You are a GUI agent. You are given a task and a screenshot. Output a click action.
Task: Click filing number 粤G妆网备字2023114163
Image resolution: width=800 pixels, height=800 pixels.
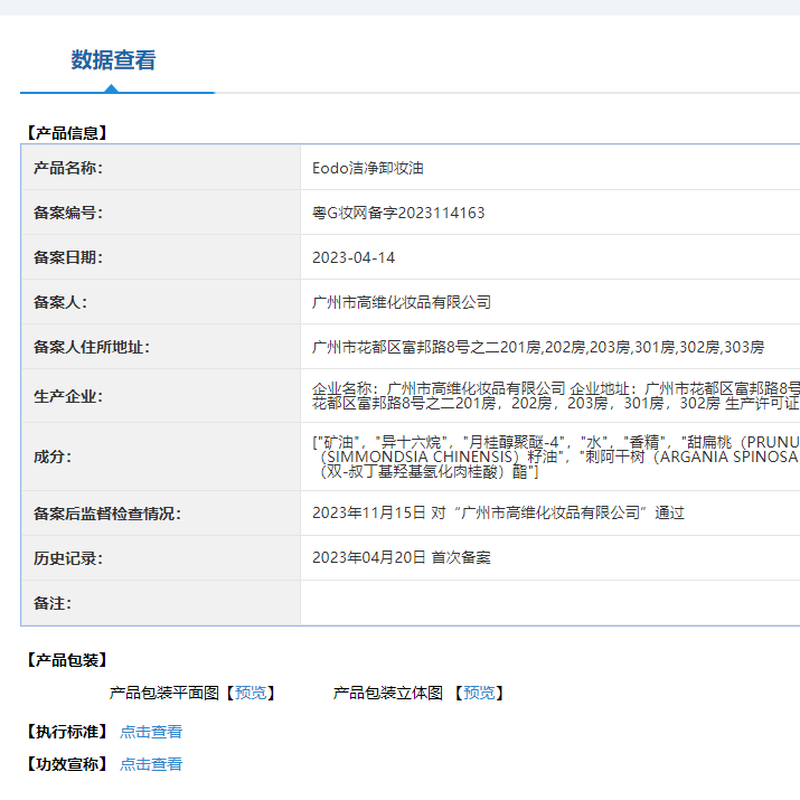click(x=398, y=213)
